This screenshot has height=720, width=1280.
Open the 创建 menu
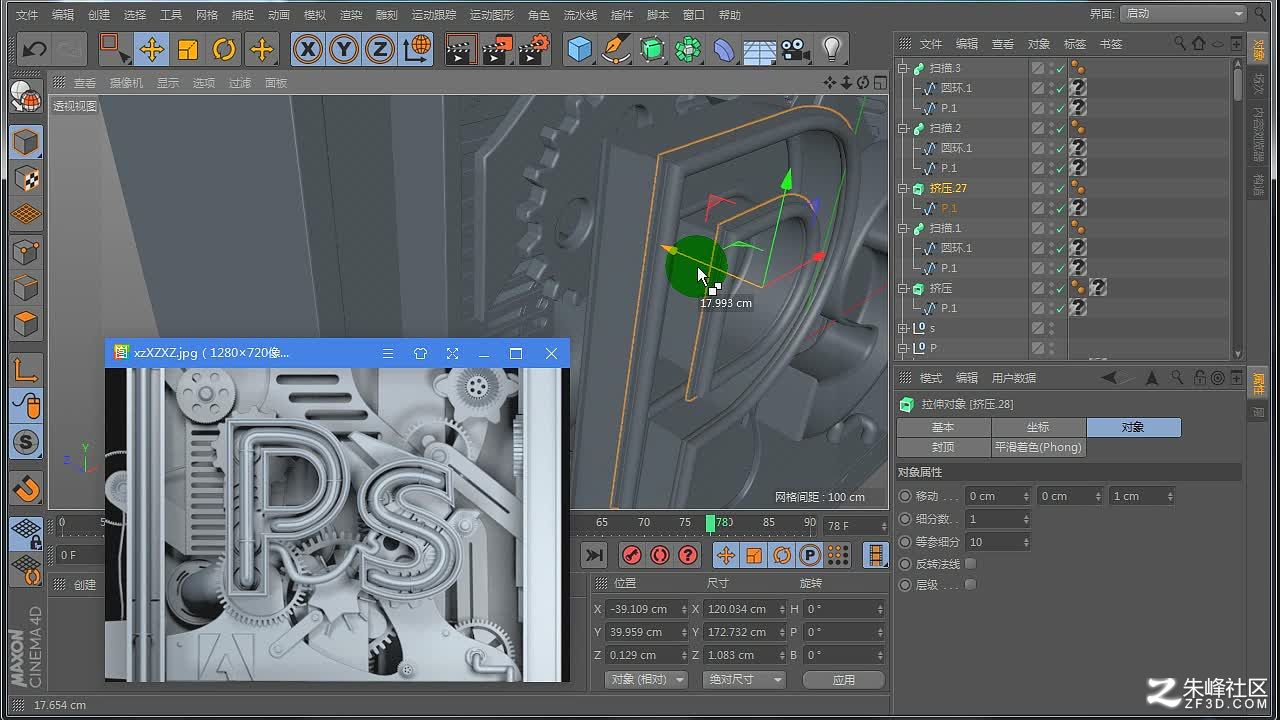(99, 15)
